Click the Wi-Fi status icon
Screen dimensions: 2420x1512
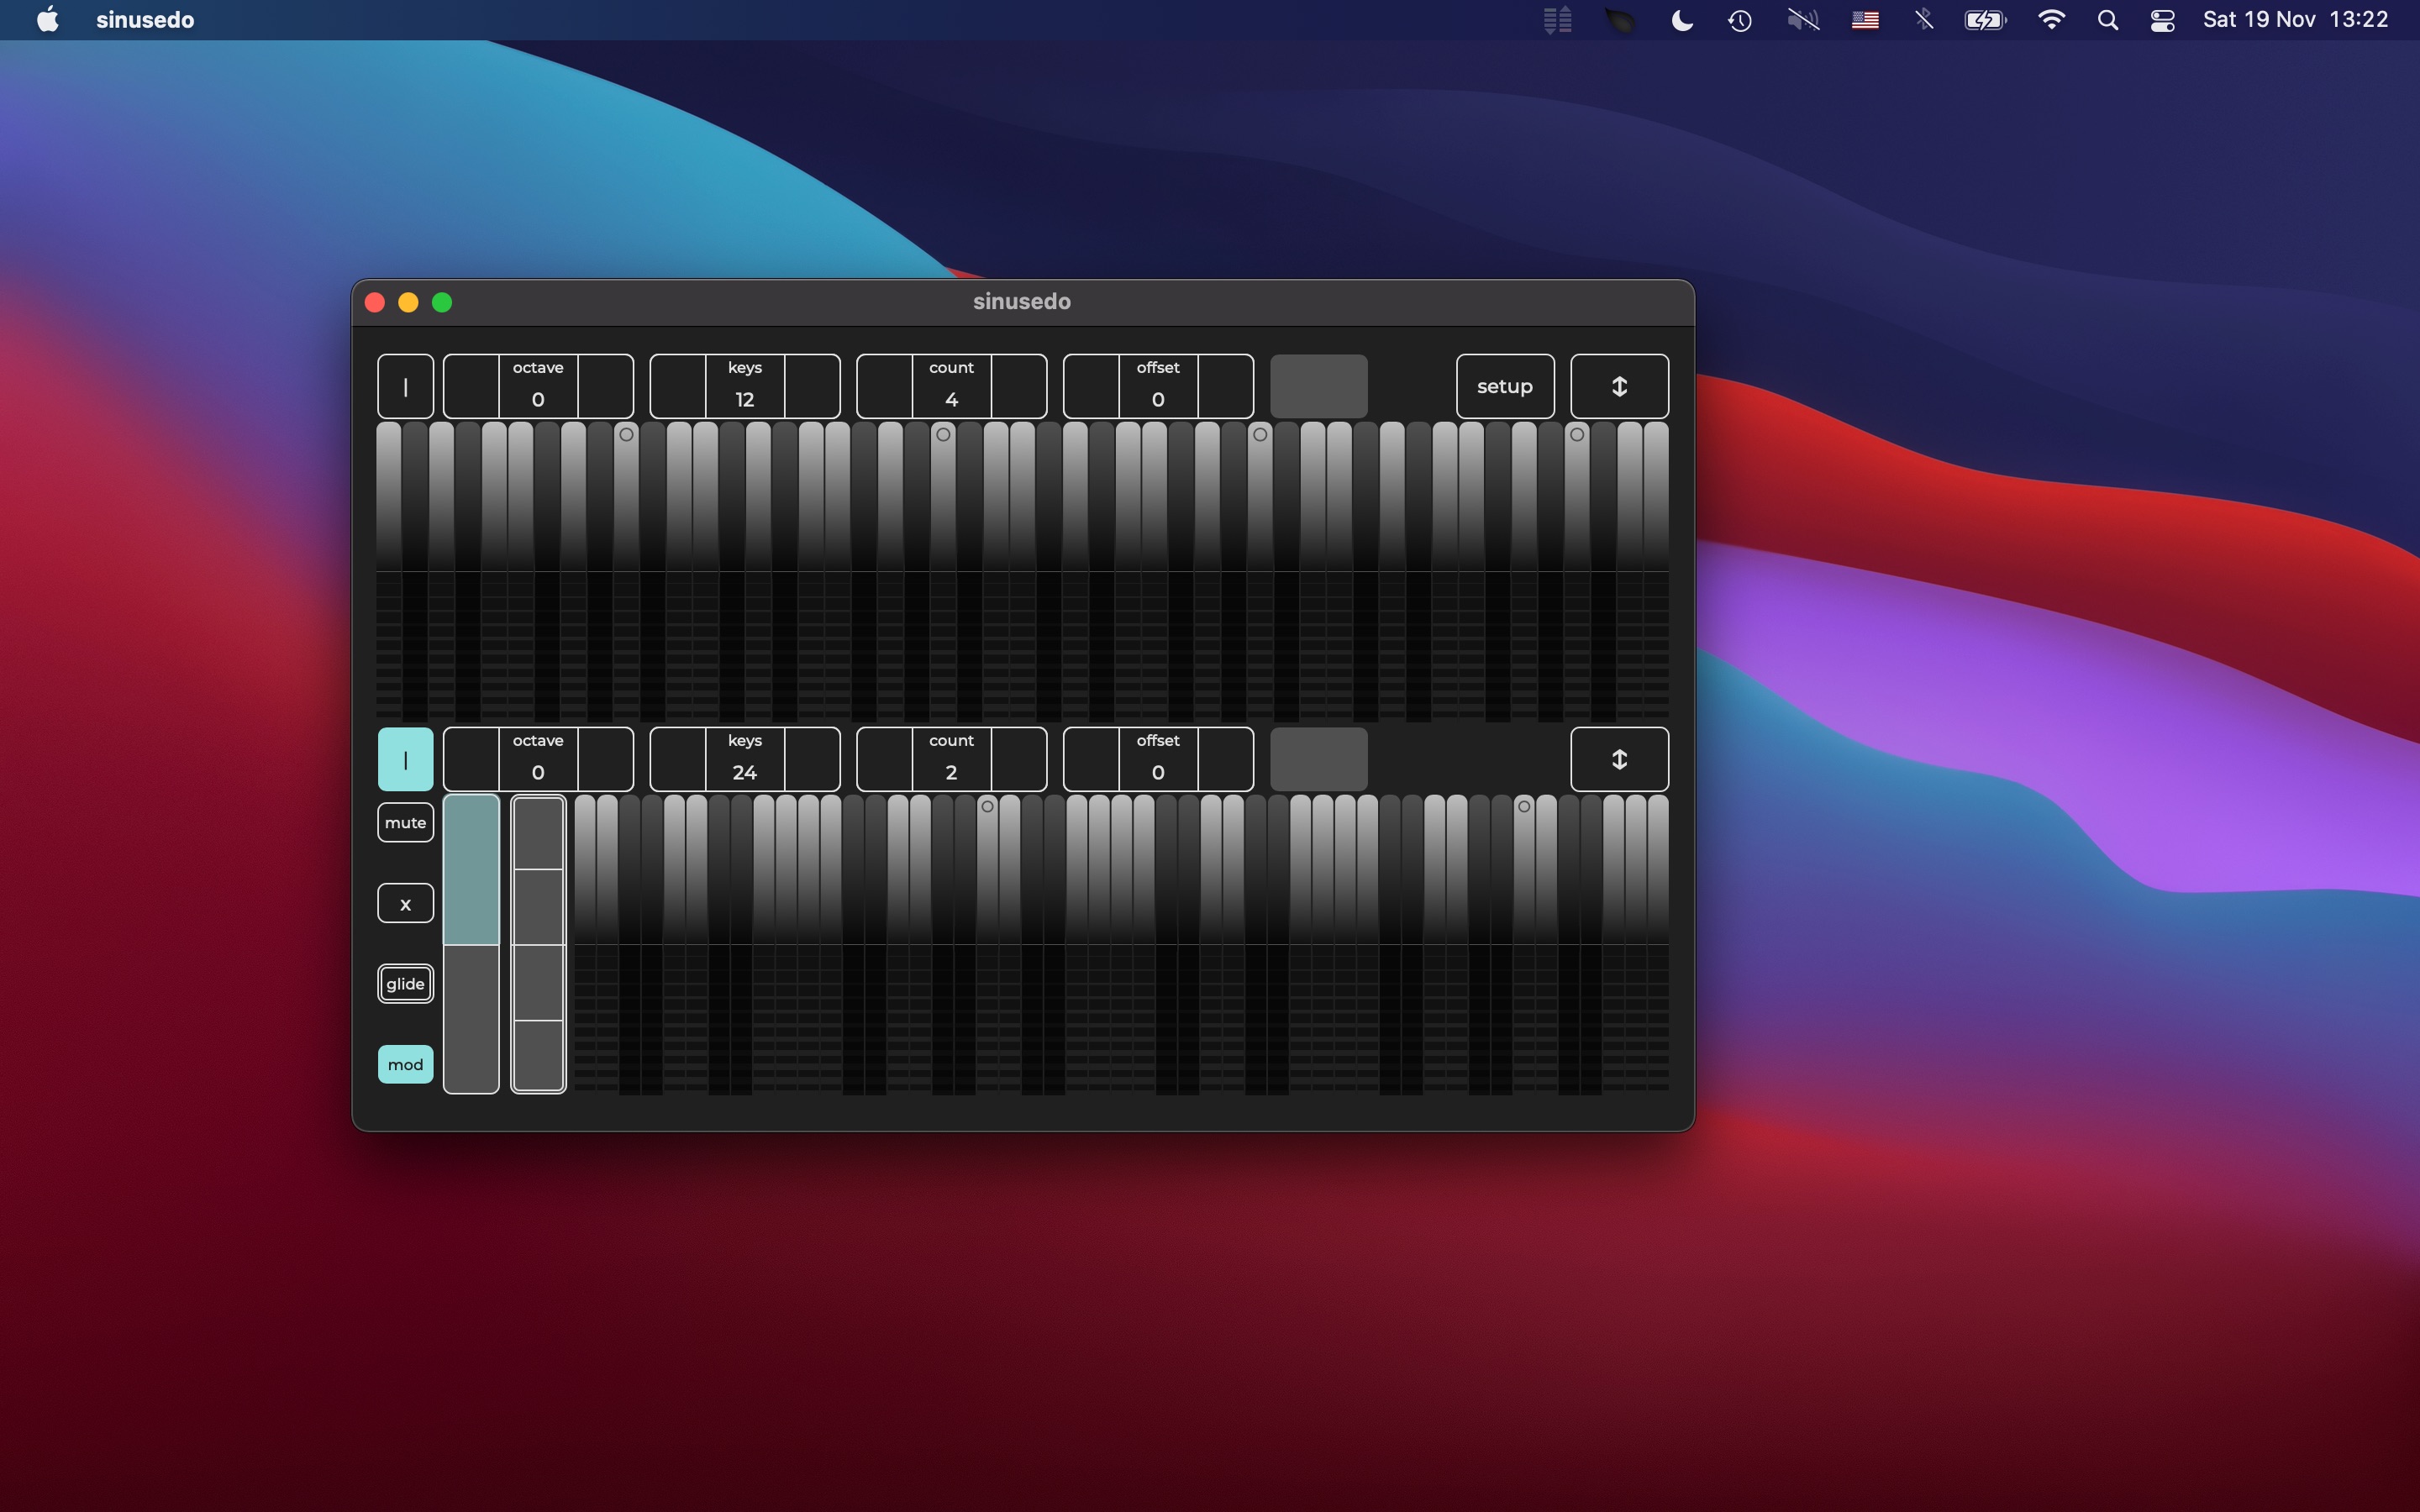(2052, 20)
